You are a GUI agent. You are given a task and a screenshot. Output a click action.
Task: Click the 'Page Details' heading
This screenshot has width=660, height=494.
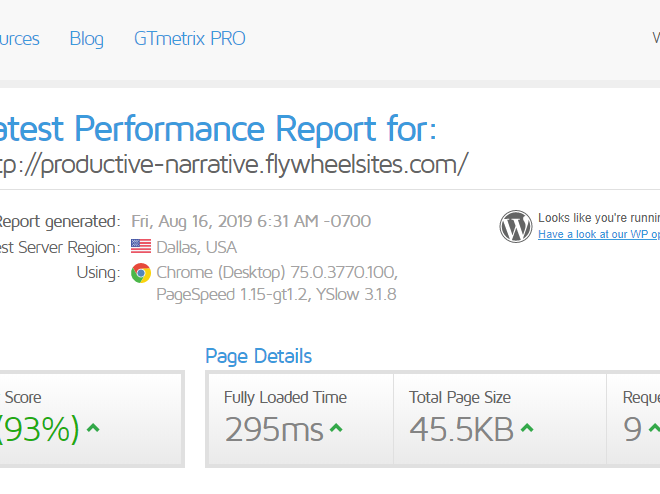click(x=258, y=356)
